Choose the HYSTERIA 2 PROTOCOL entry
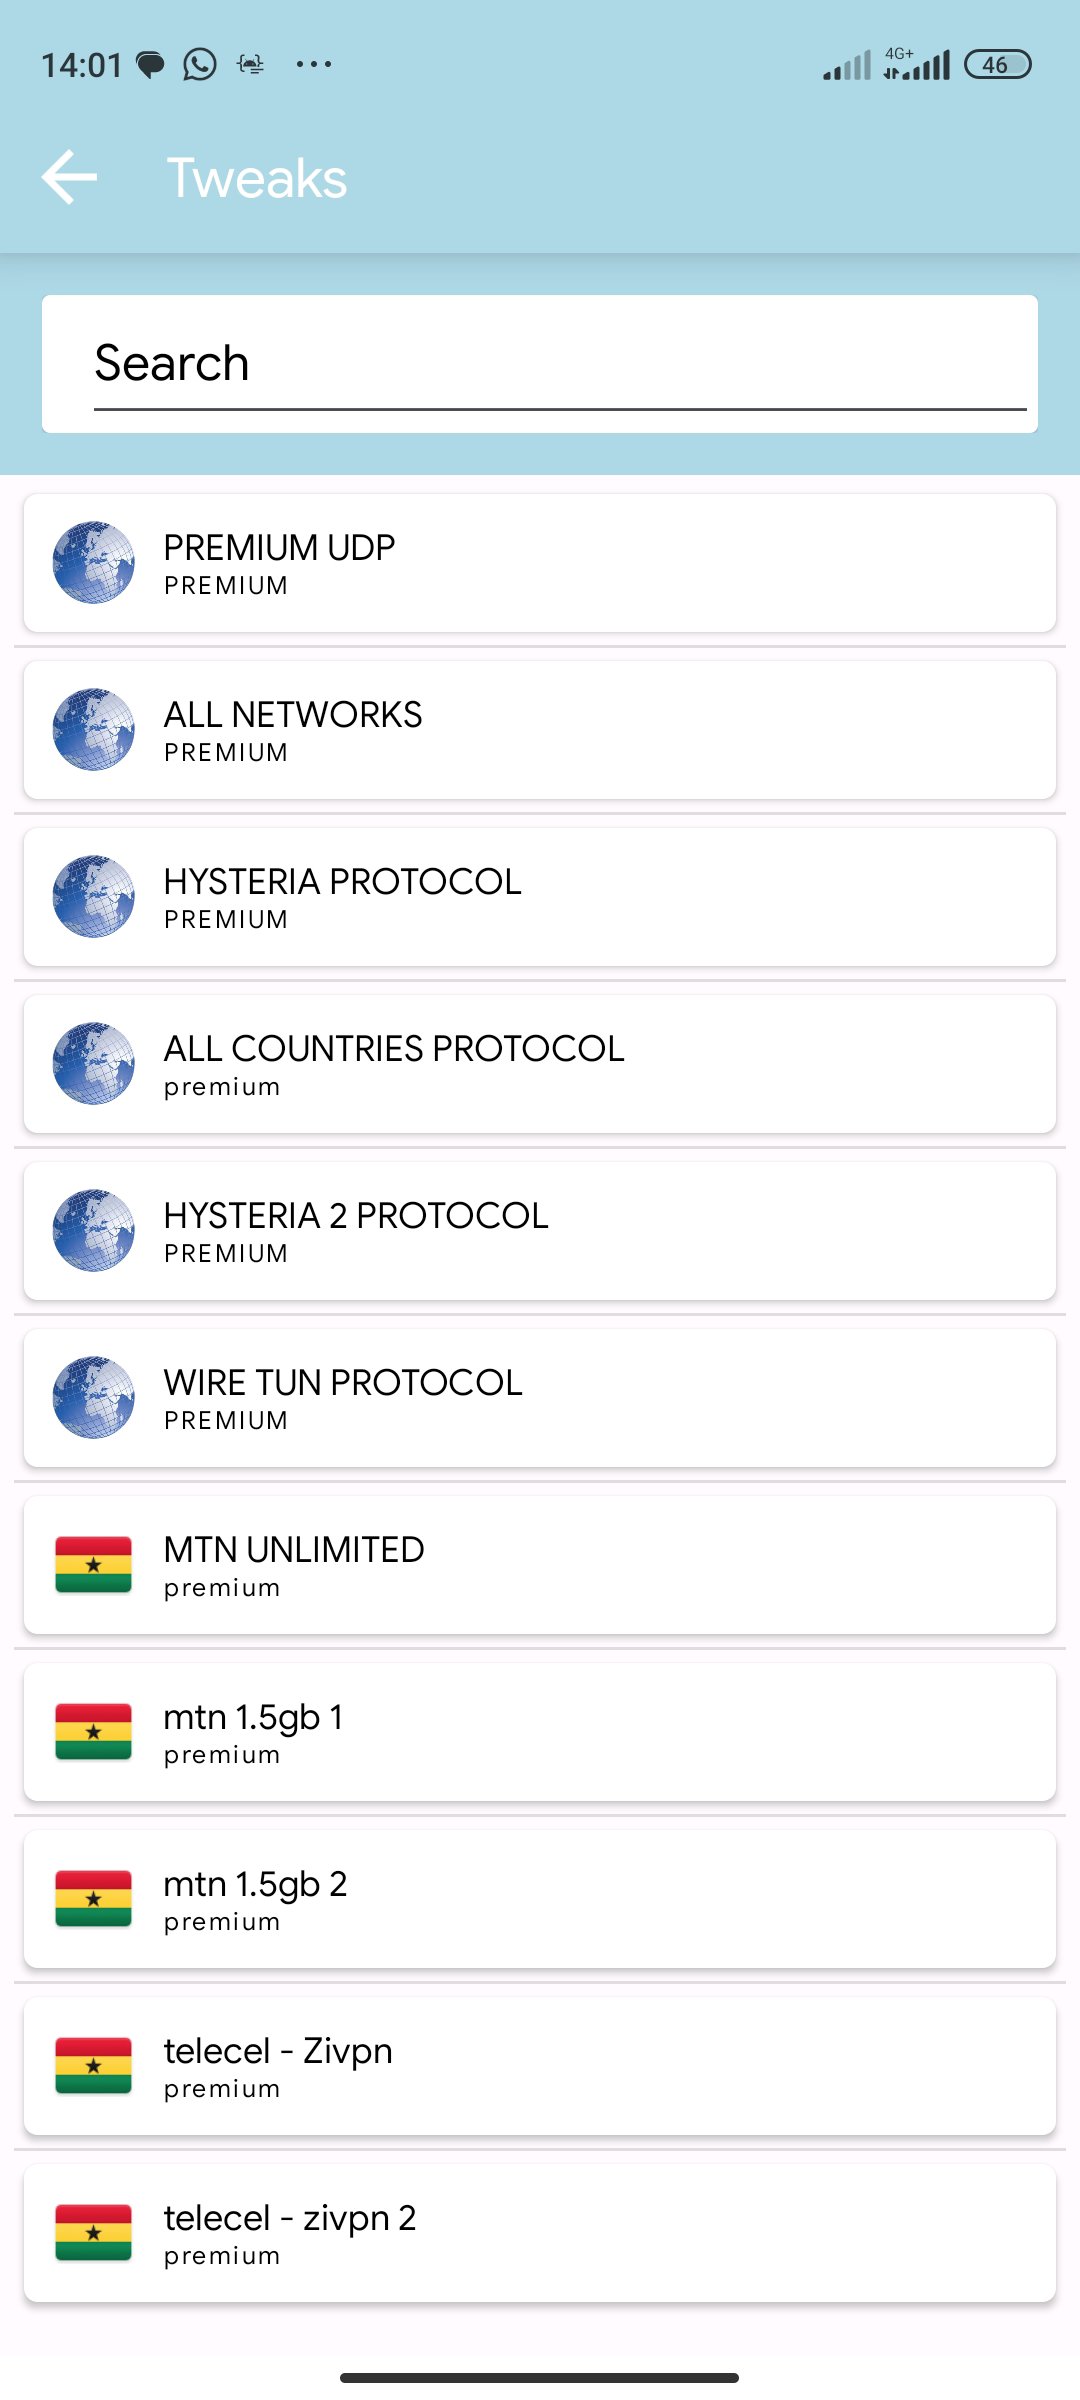The image size is (1080, 2400). click(x=540, y=1231)
